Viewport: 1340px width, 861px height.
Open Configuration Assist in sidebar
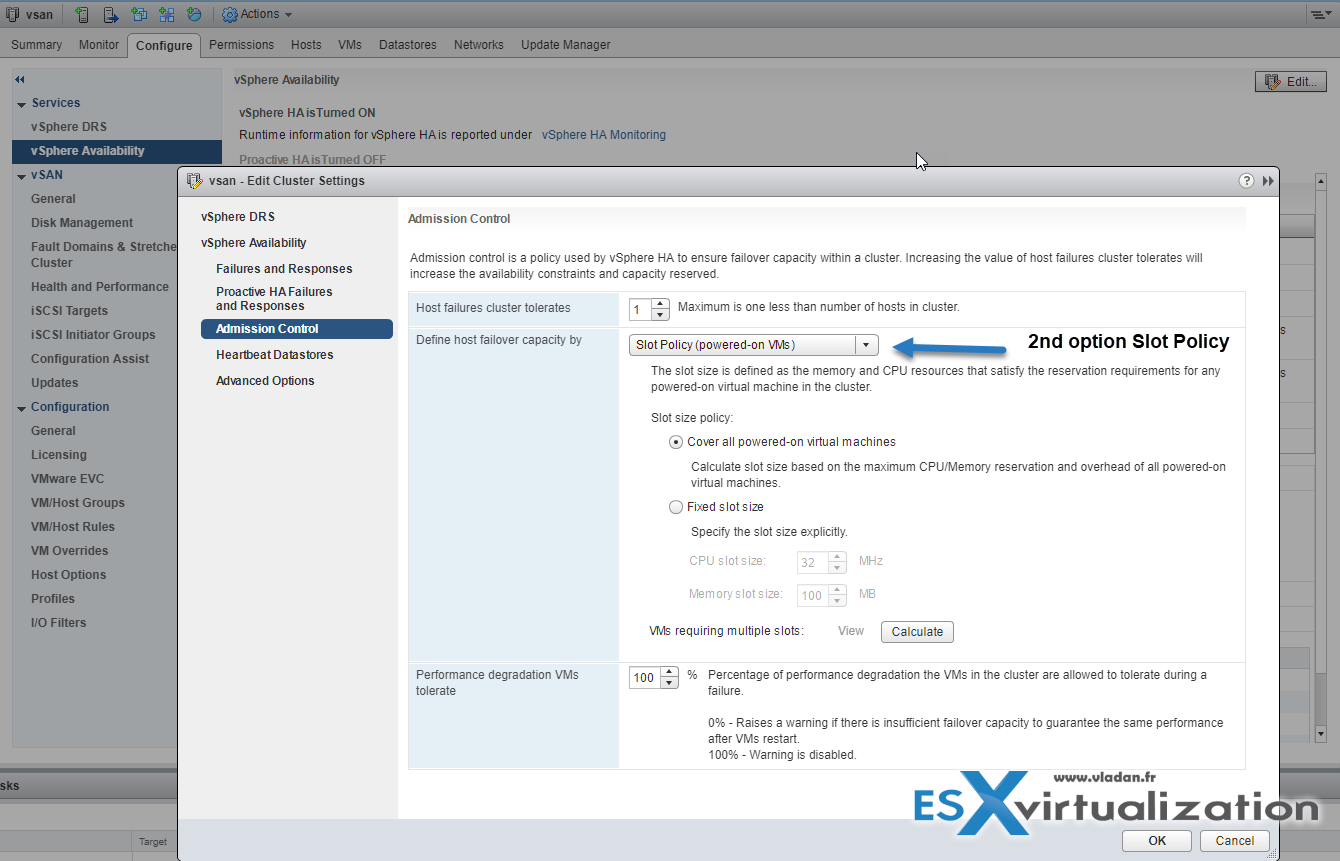pos(90,359)
